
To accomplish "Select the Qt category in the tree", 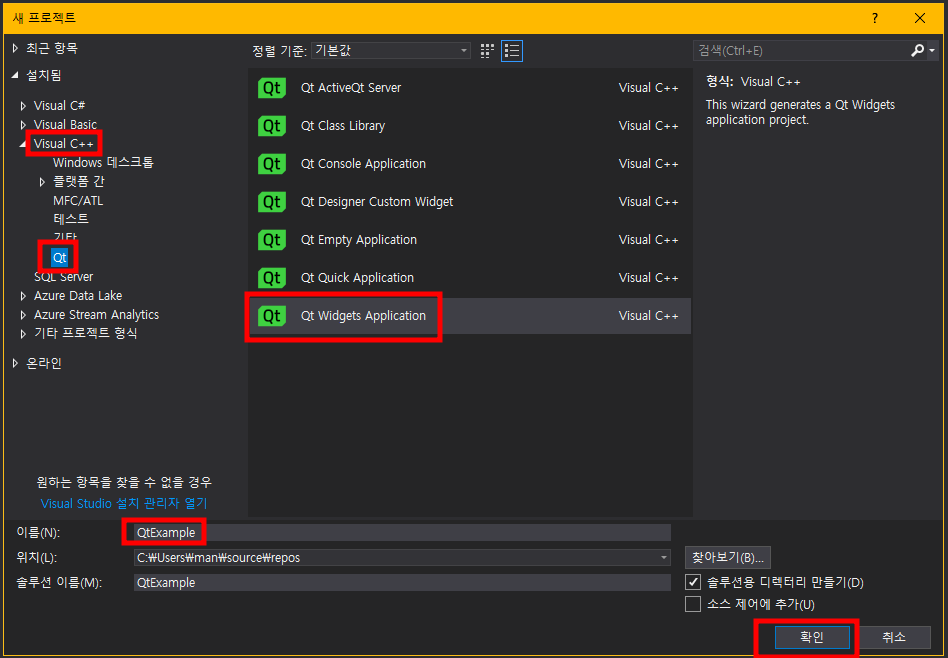I will click(x=60, y=258).
